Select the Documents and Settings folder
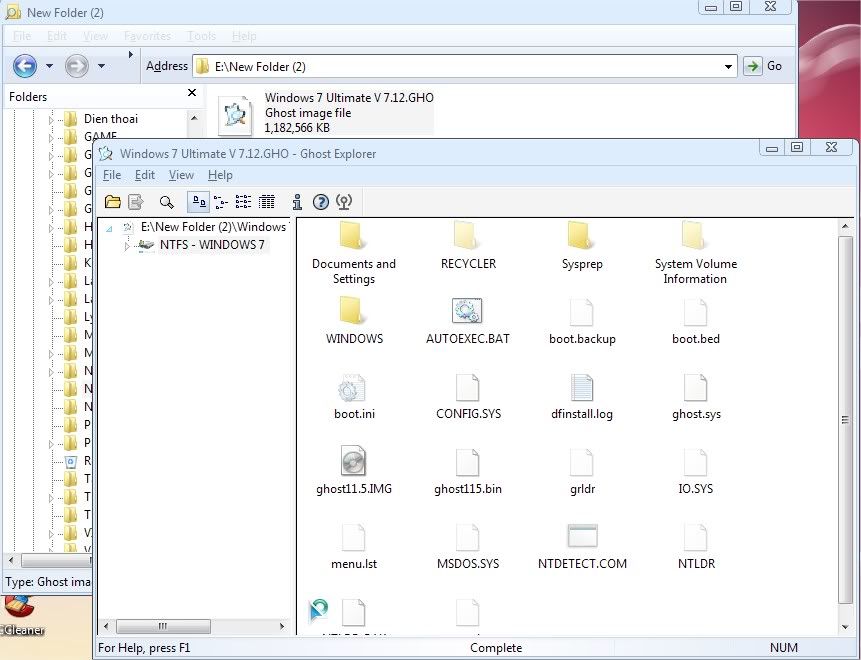This screenshot has width=861, height=660. pyautogui.click(x=354, y=252)
